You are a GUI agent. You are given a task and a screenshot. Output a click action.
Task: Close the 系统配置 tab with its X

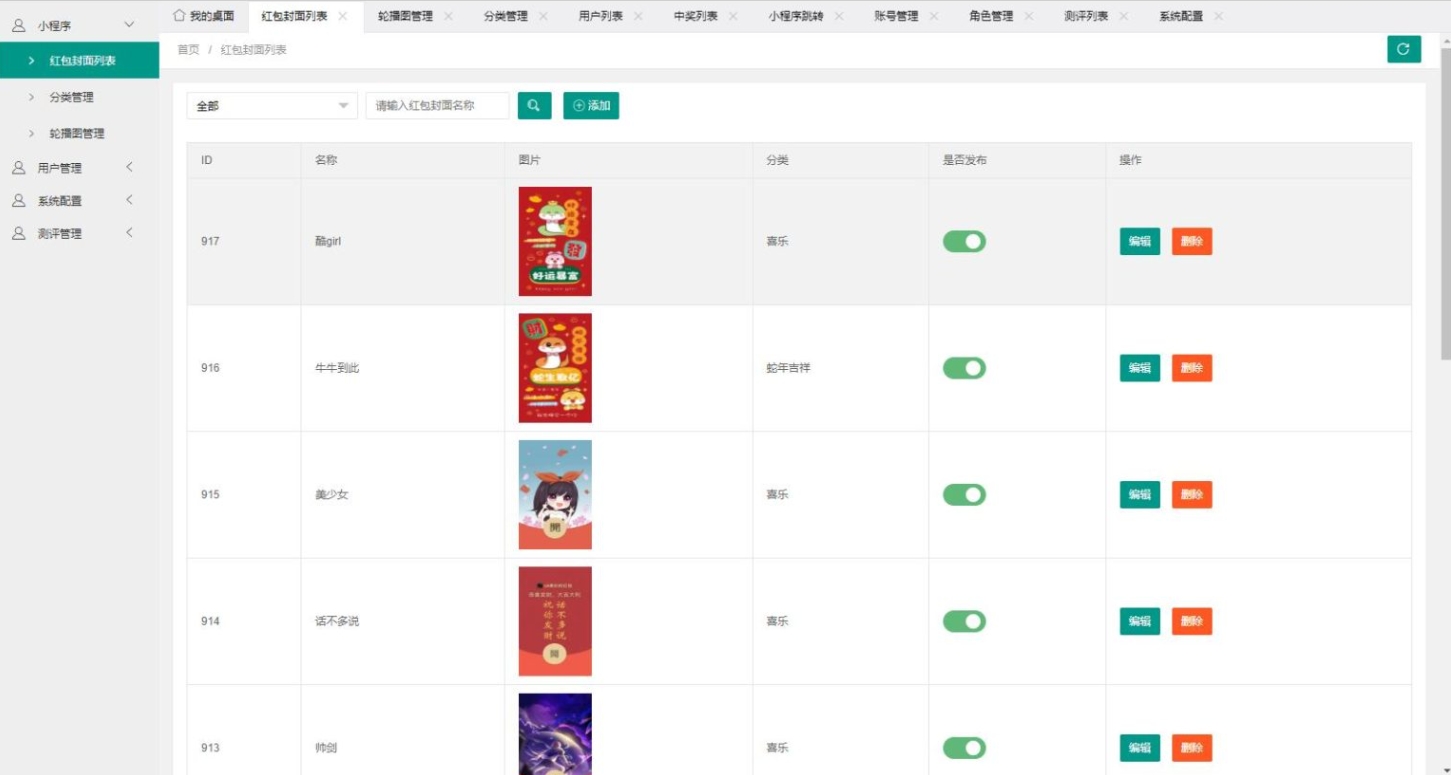click(x=1218, y=16)
